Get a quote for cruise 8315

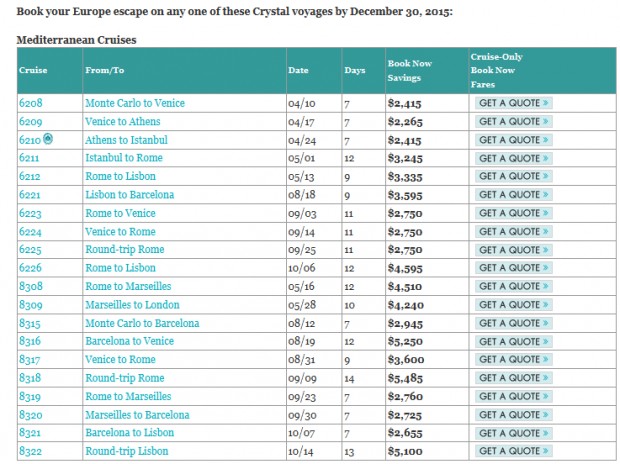tap(513, 324)
